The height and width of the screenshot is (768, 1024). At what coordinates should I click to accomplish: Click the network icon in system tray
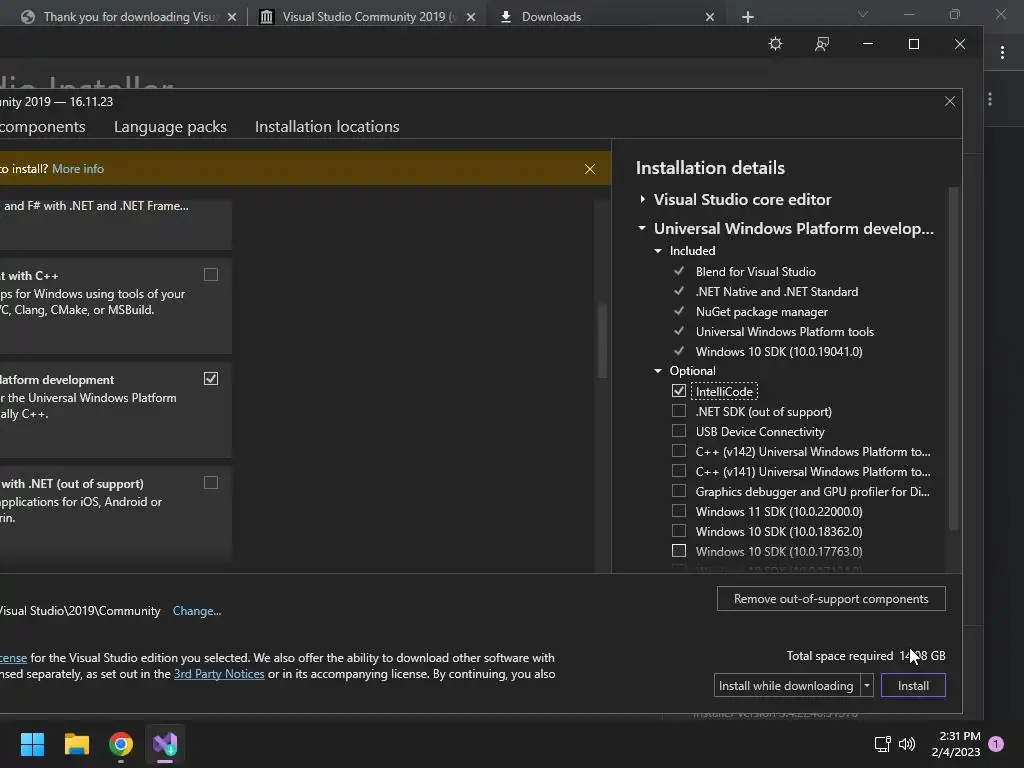(x=882, y=744)
